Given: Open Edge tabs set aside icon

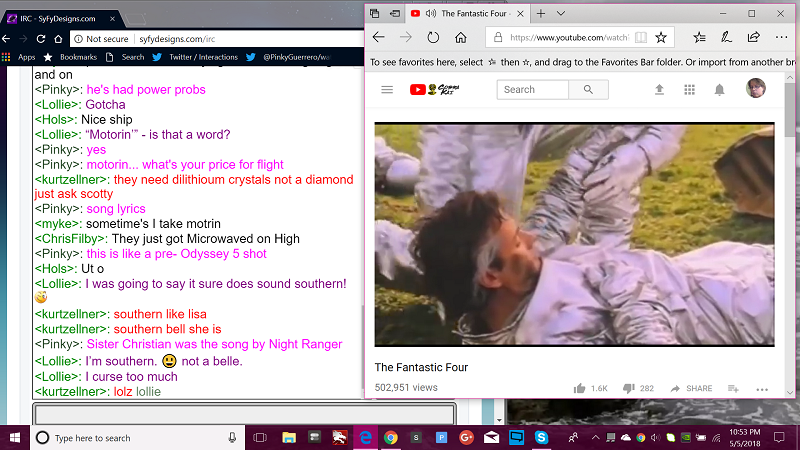Looking at the screenshot, I should (x=374, y=14).
